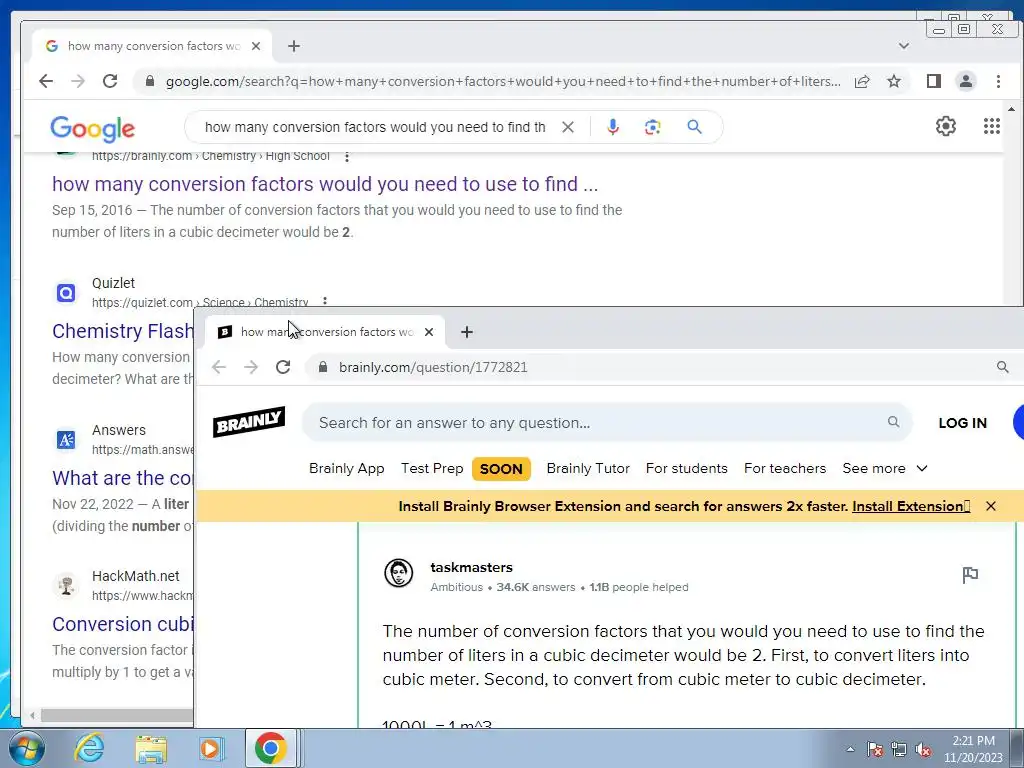Click the SOON badge next to Test Prep

tap(501, 469)
